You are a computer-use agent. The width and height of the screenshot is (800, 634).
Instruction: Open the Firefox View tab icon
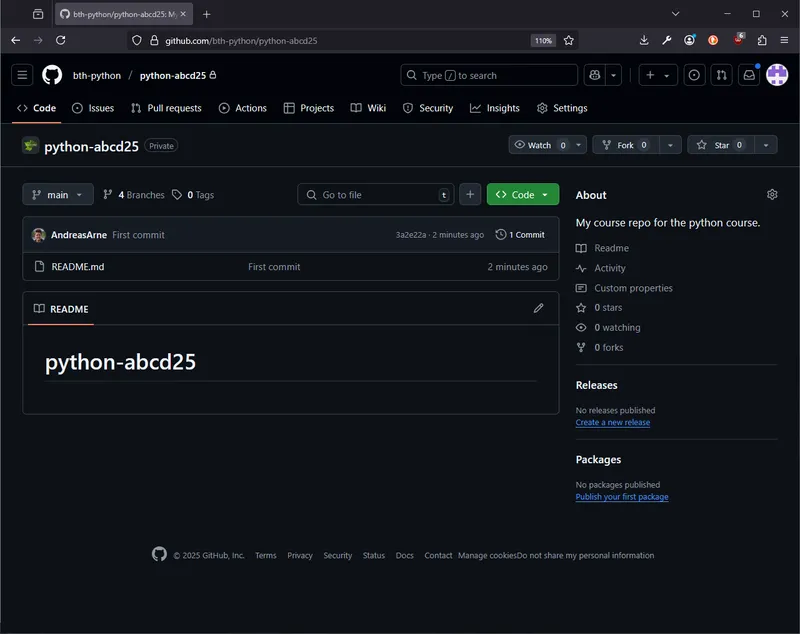[38, 14]
